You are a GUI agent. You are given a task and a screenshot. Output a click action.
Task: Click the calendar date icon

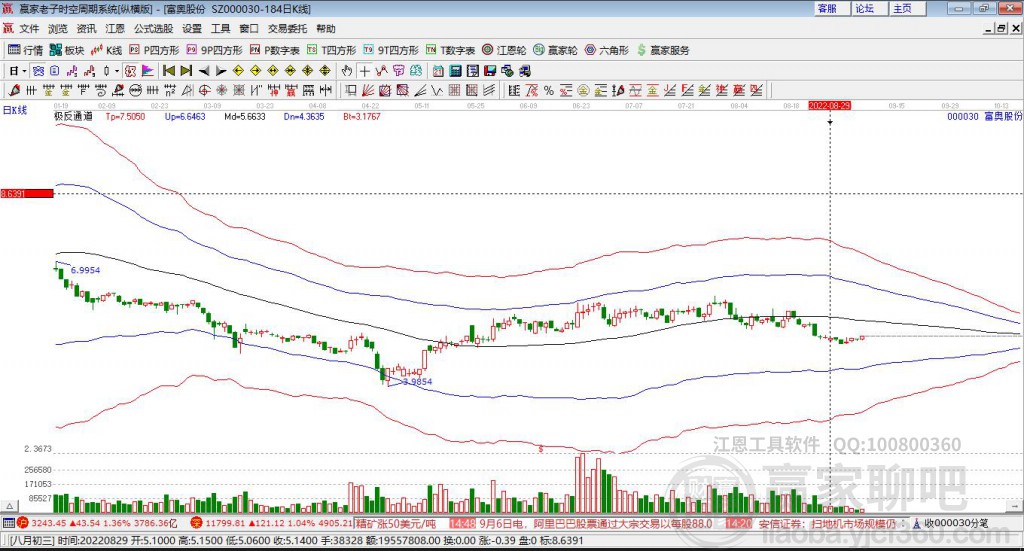click(x=438, y=71)
